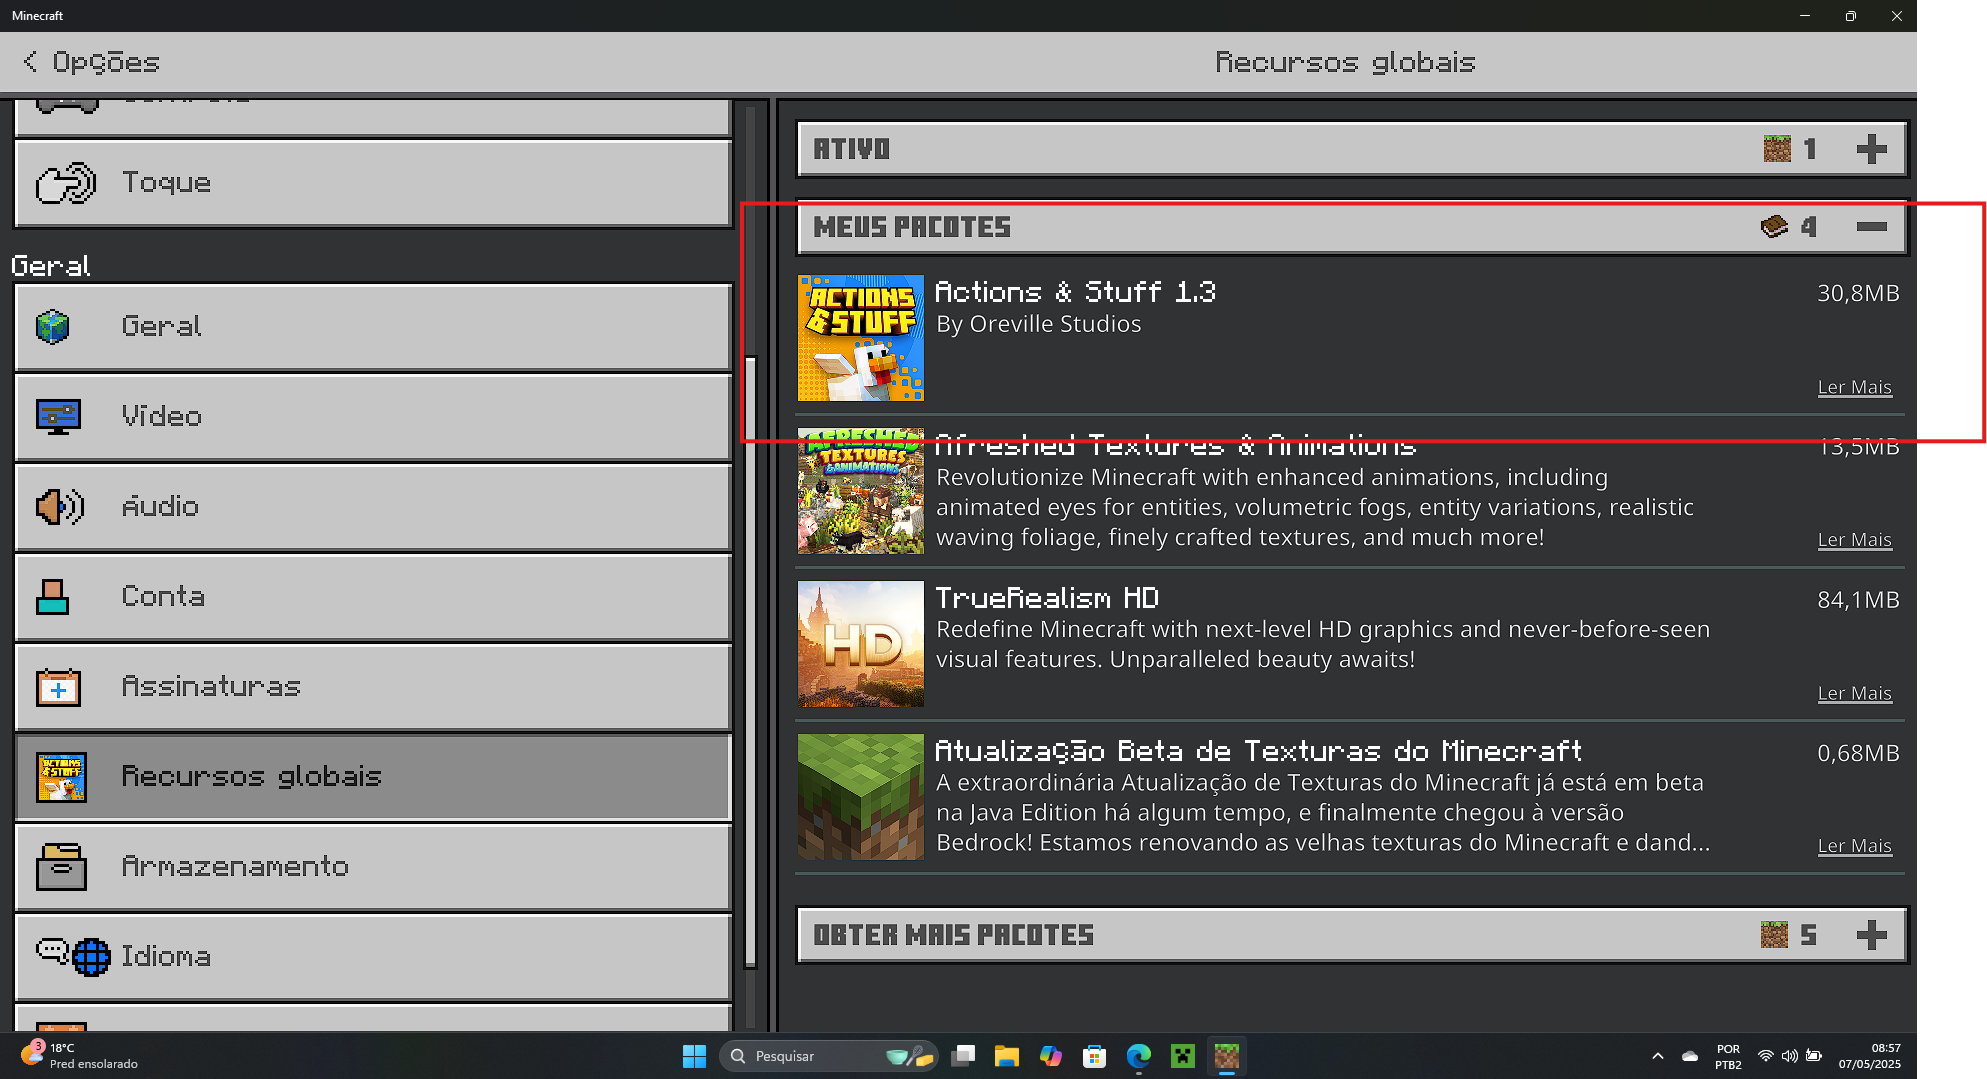Image resolution: width=1987 pixels, height=1079 pixels.
Task: Click Ler Mais for TrueRealism HD
Action: pos(1854,693)
